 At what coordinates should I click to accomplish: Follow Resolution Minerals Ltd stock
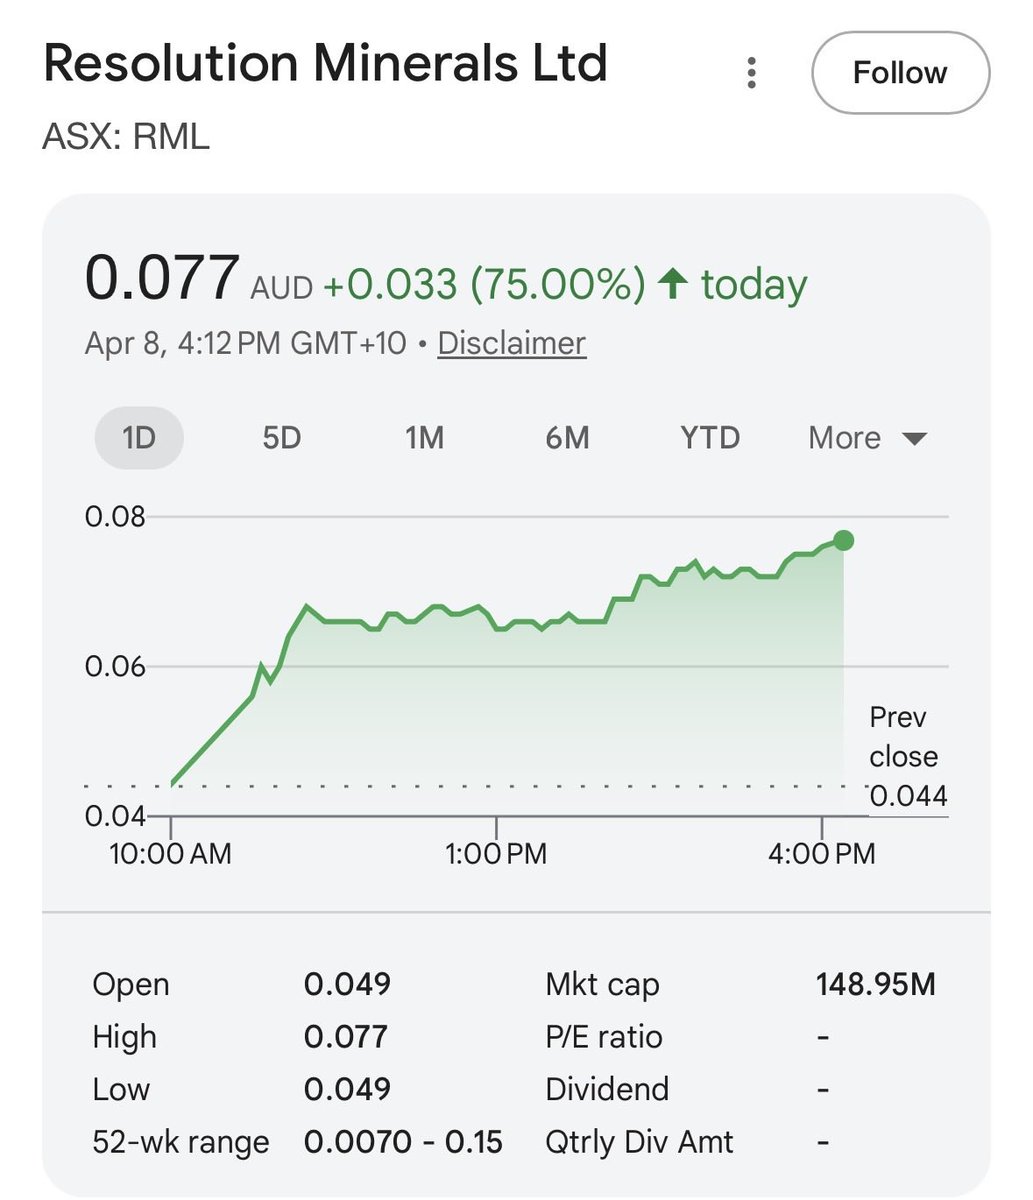[900, 73]
